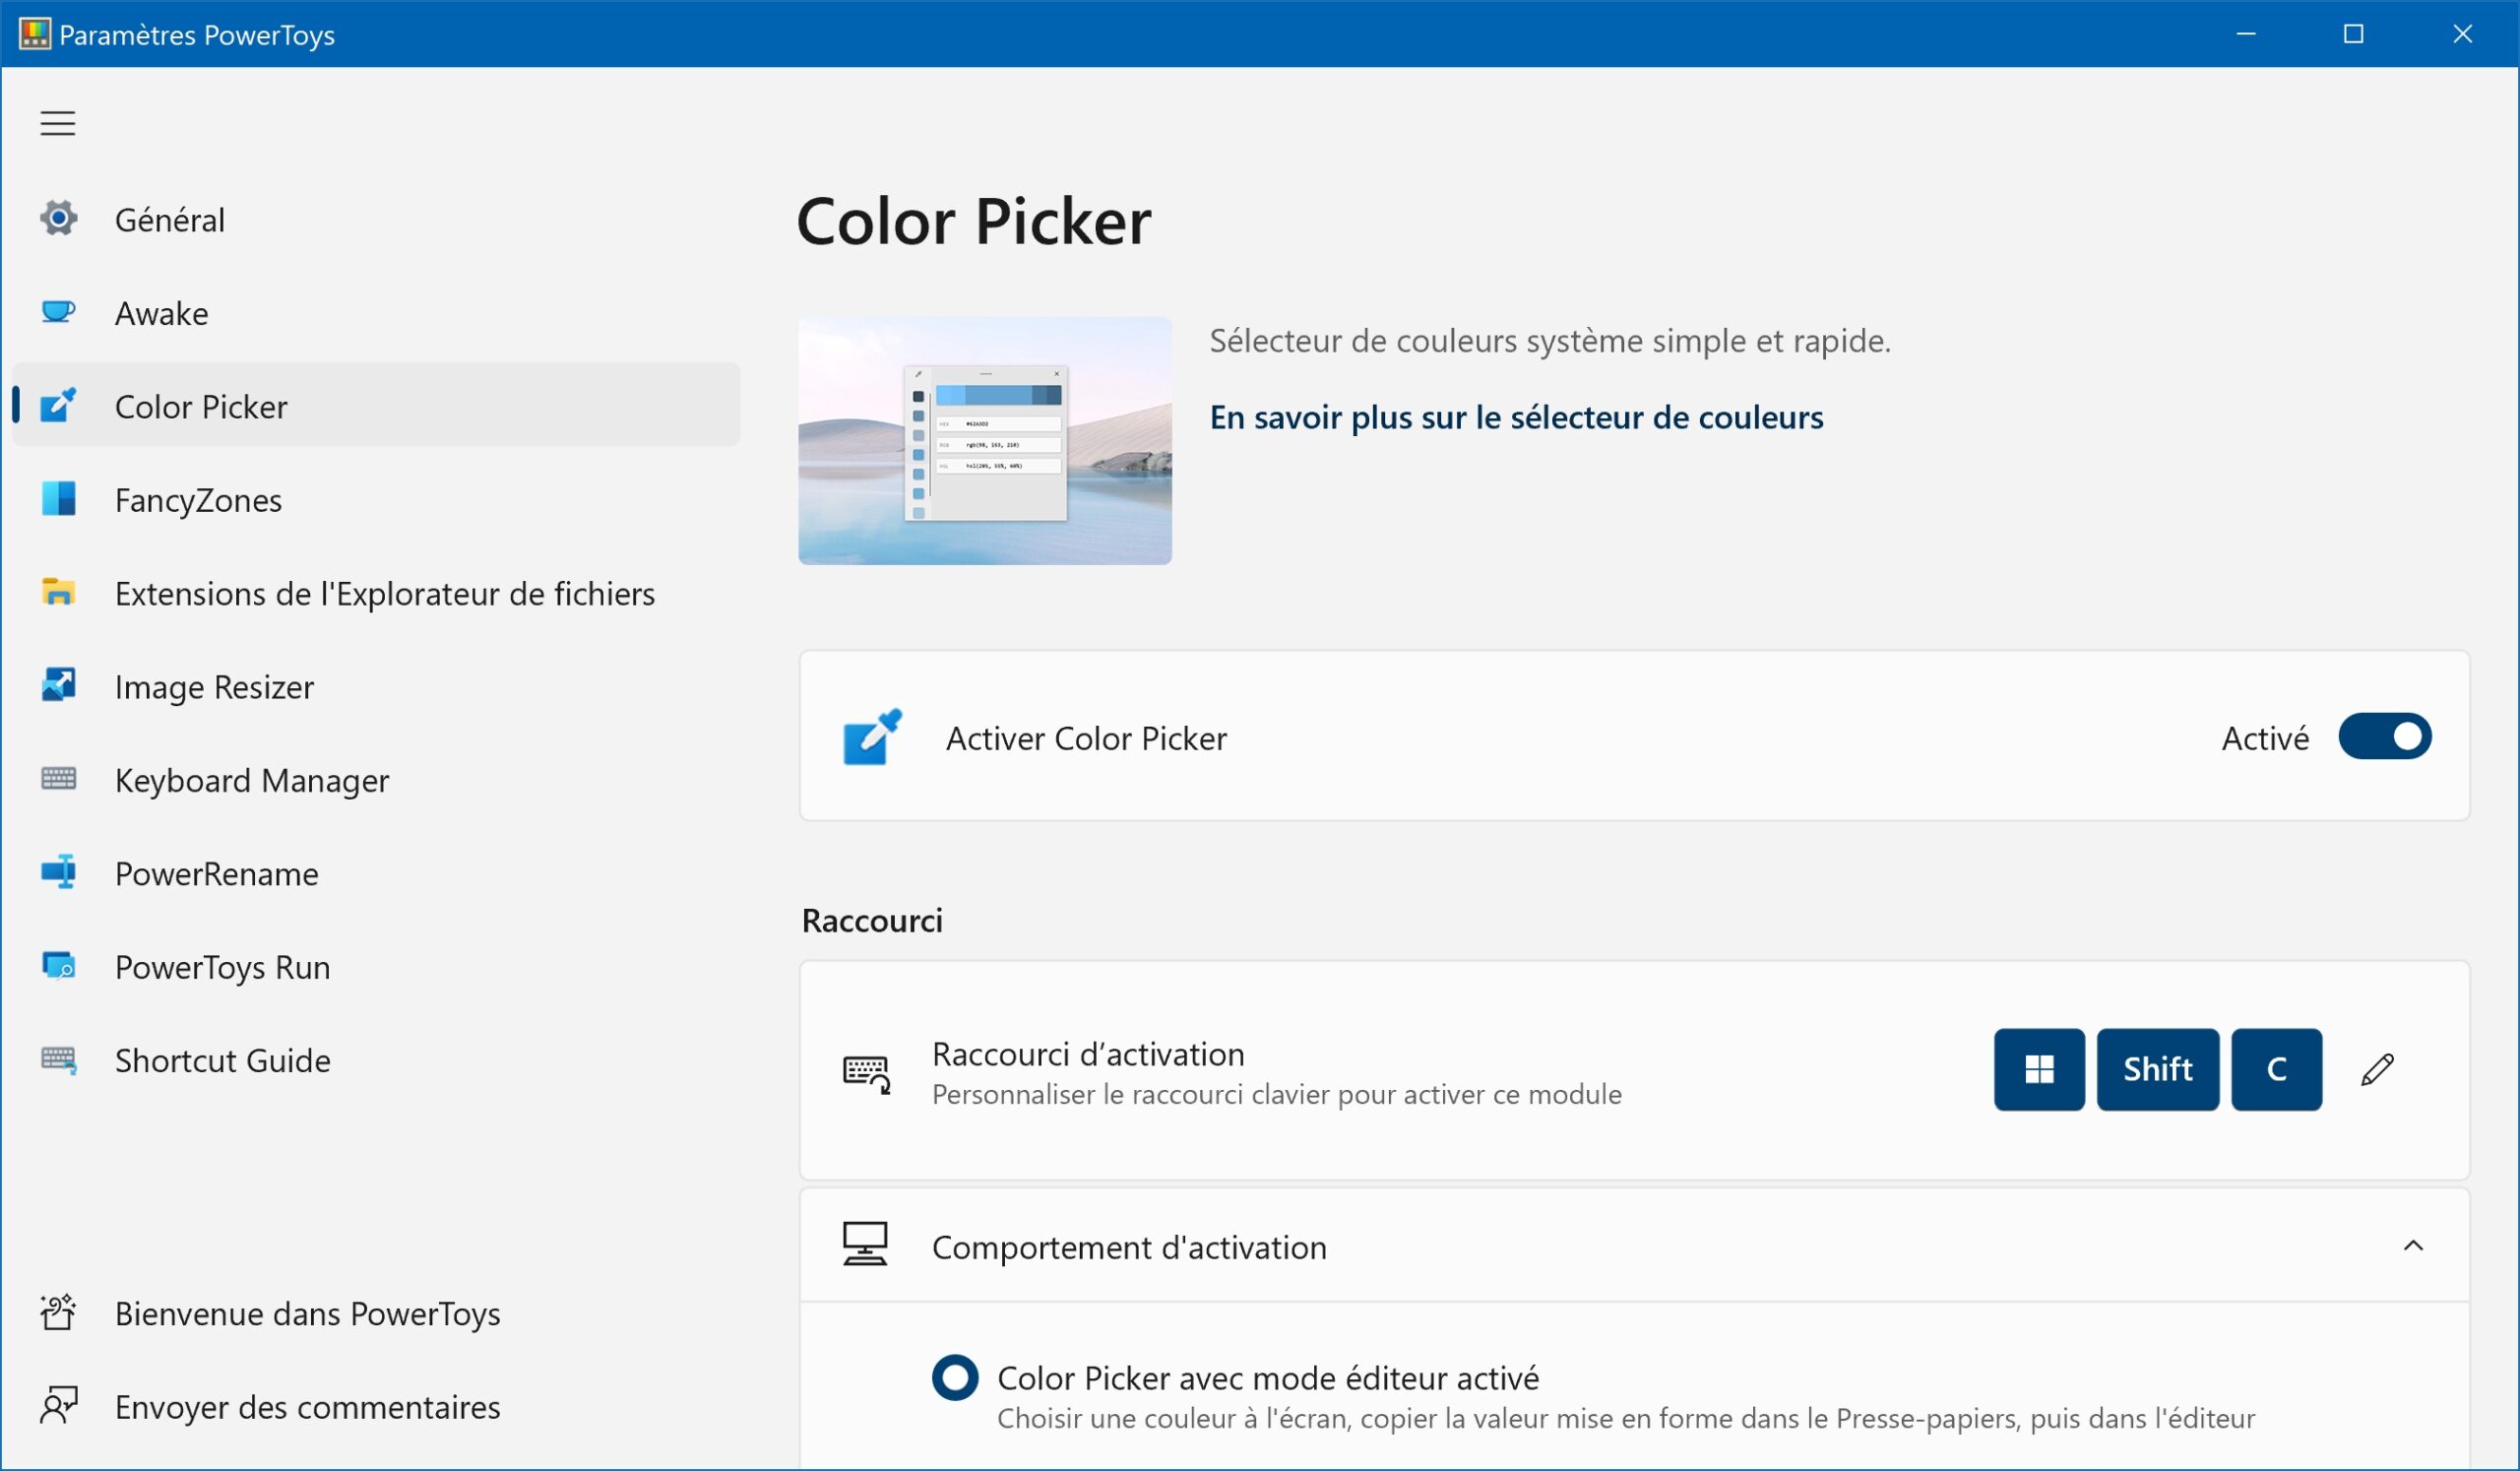2520x1471 pixels.
Task: Click 'Personnaliser le raccourci clavier pour activer ce module'
Action: 1277,1094
